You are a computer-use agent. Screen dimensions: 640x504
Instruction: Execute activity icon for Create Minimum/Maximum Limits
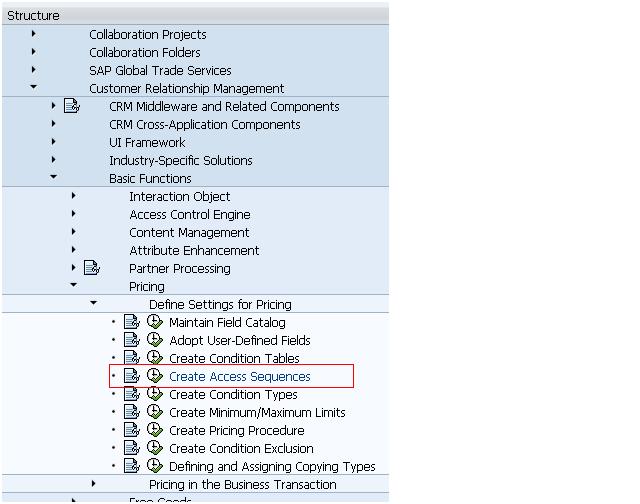pyautogui.click(x=155, y=412)
